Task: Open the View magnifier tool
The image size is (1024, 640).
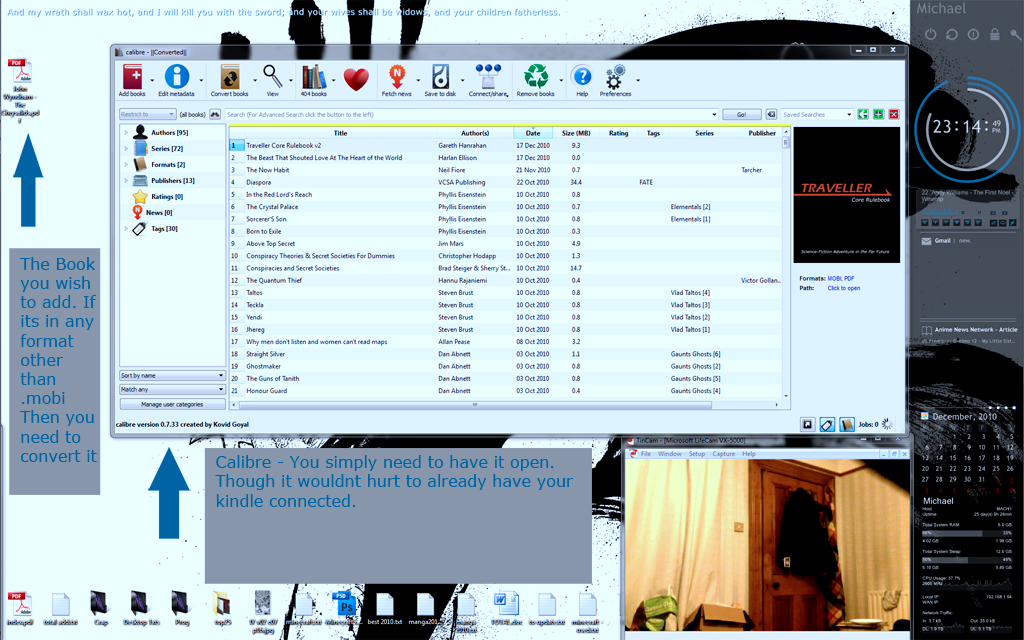Action: [272, 77]
